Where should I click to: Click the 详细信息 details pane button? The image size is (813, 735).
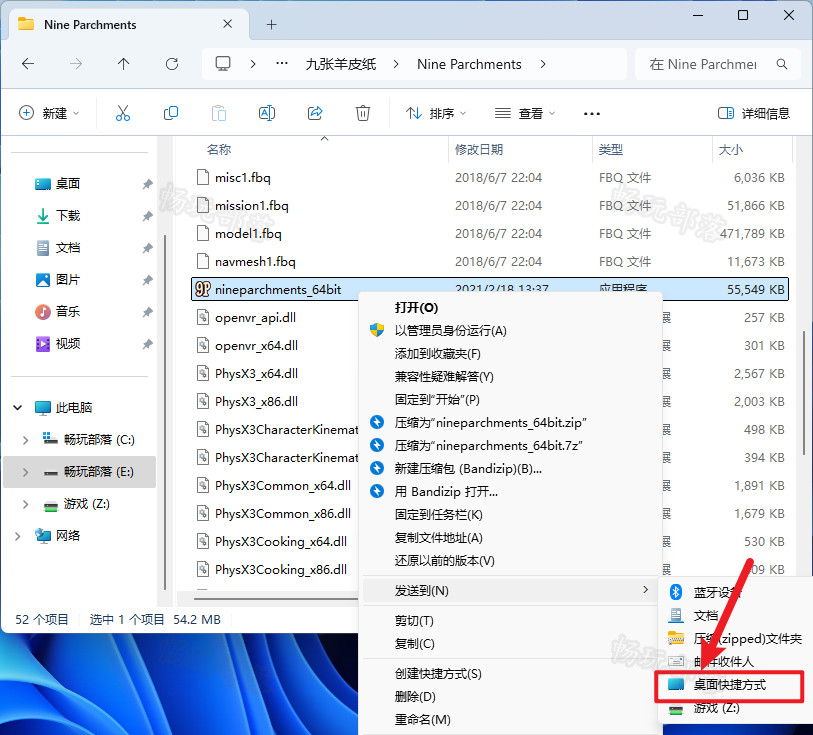pyautogui.click(x=754, y=113)
